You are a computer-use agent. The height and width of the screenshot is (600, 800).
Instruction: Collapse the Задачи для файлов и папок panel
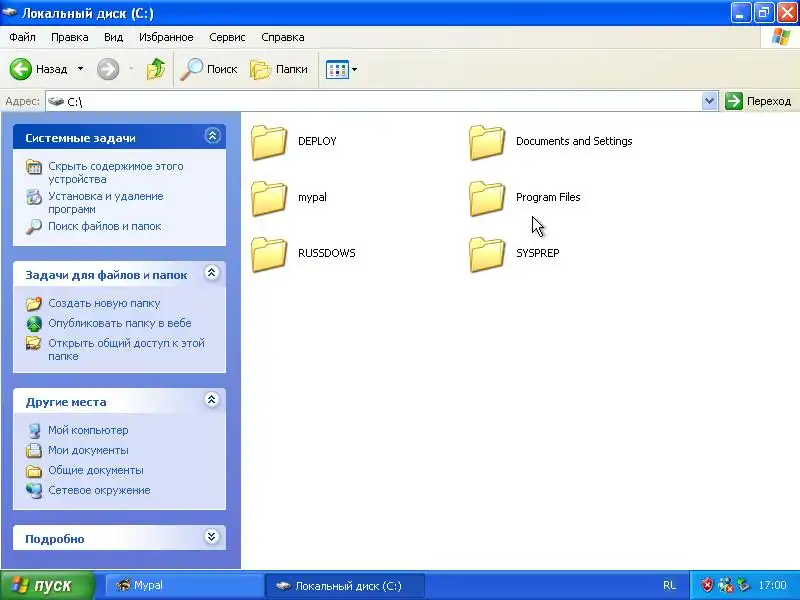tap(212, 273)
